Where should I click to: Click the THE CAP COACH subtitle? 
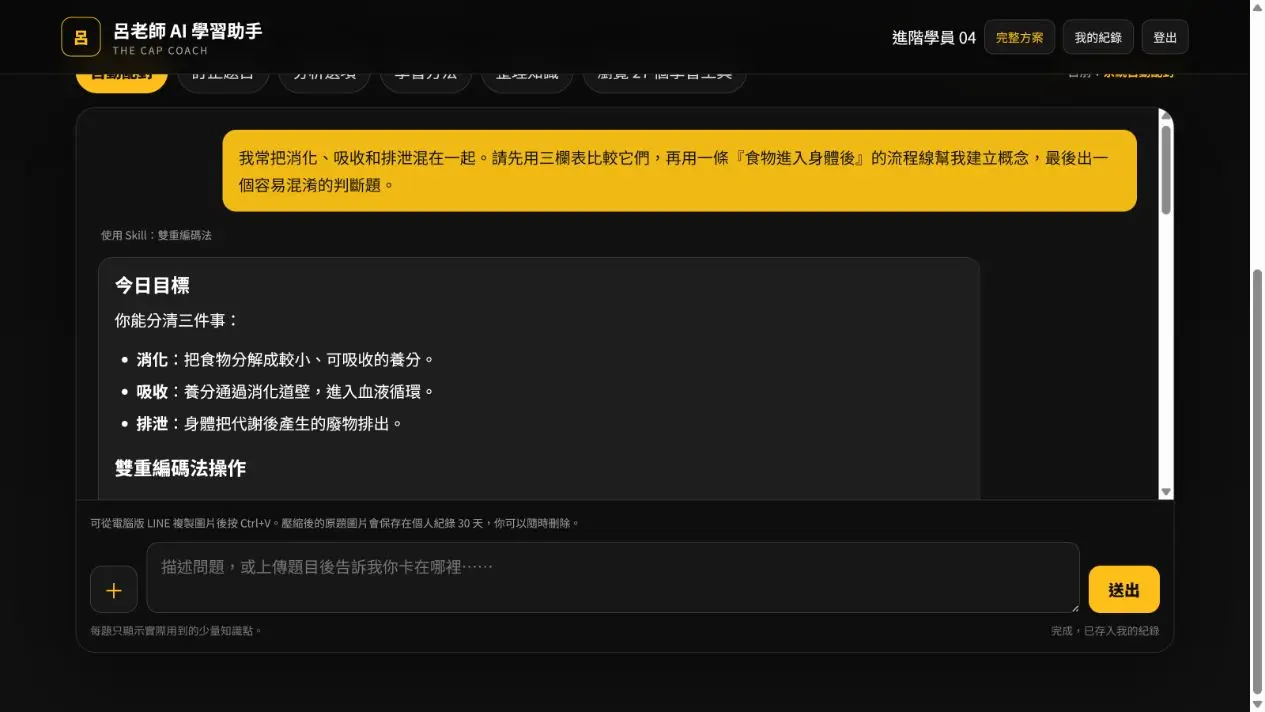coord(160,51)
